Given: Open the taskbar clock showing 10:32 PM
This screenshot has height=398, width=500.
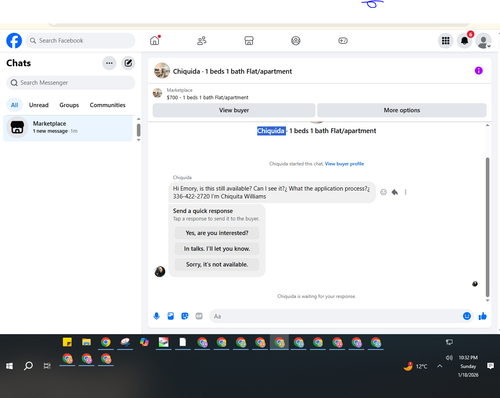Looking at the screenshot, I should click(468, 366).
